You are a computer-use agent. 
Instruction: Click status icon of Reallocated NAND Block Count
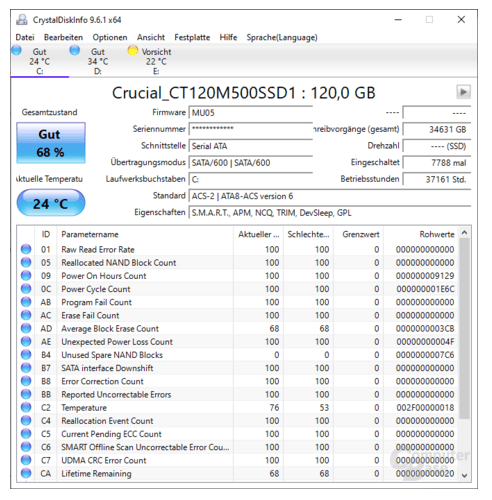pos(26,263)
